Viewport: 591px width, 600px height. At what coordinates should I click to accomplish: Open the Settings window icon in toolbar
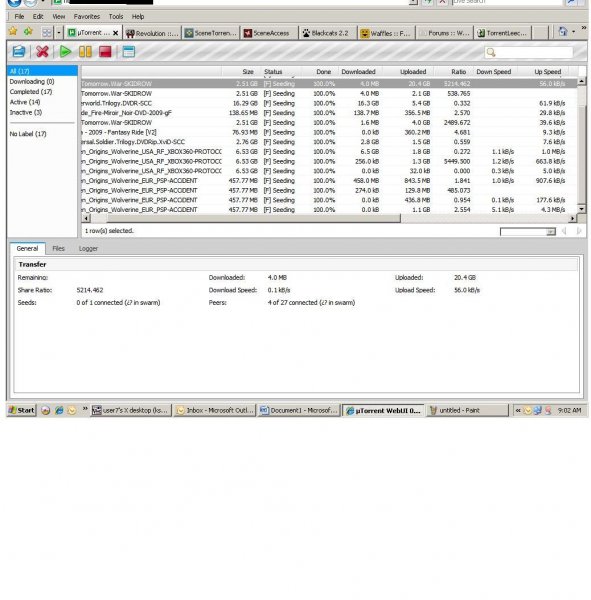point(129,52)
